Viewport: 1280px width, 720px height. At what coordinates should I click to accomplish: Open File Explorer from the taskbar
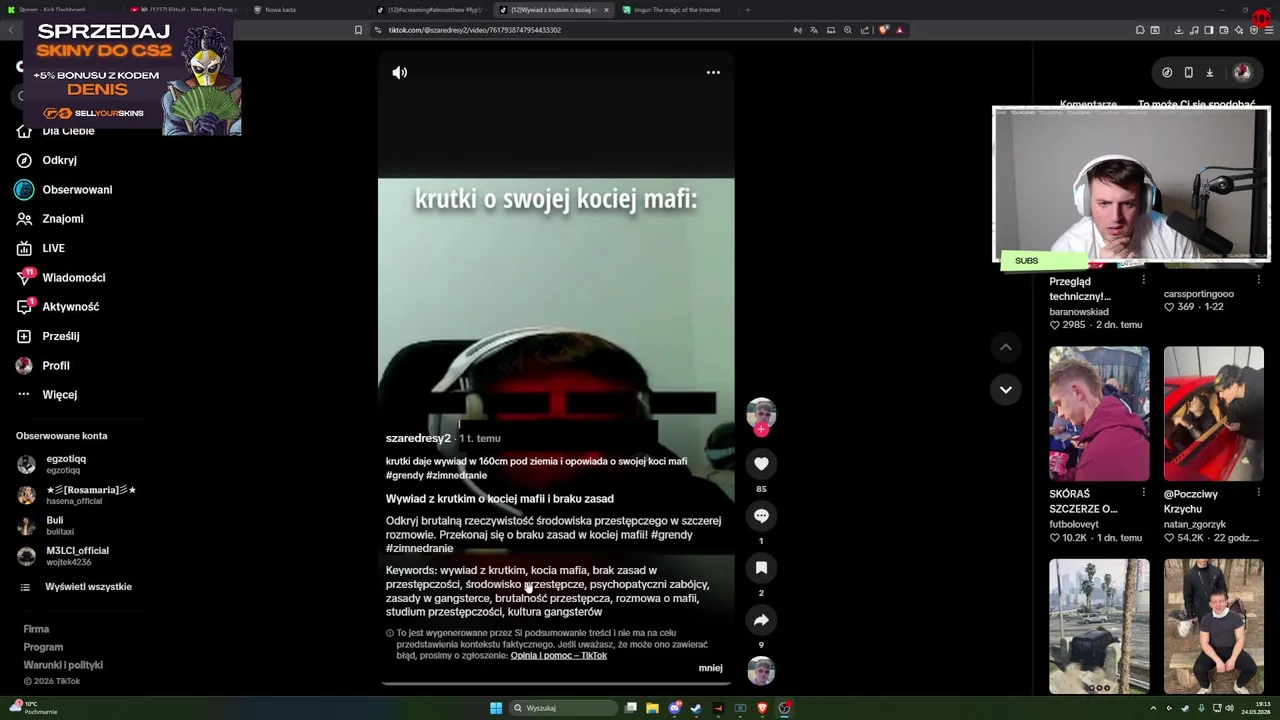coord(652,708)
